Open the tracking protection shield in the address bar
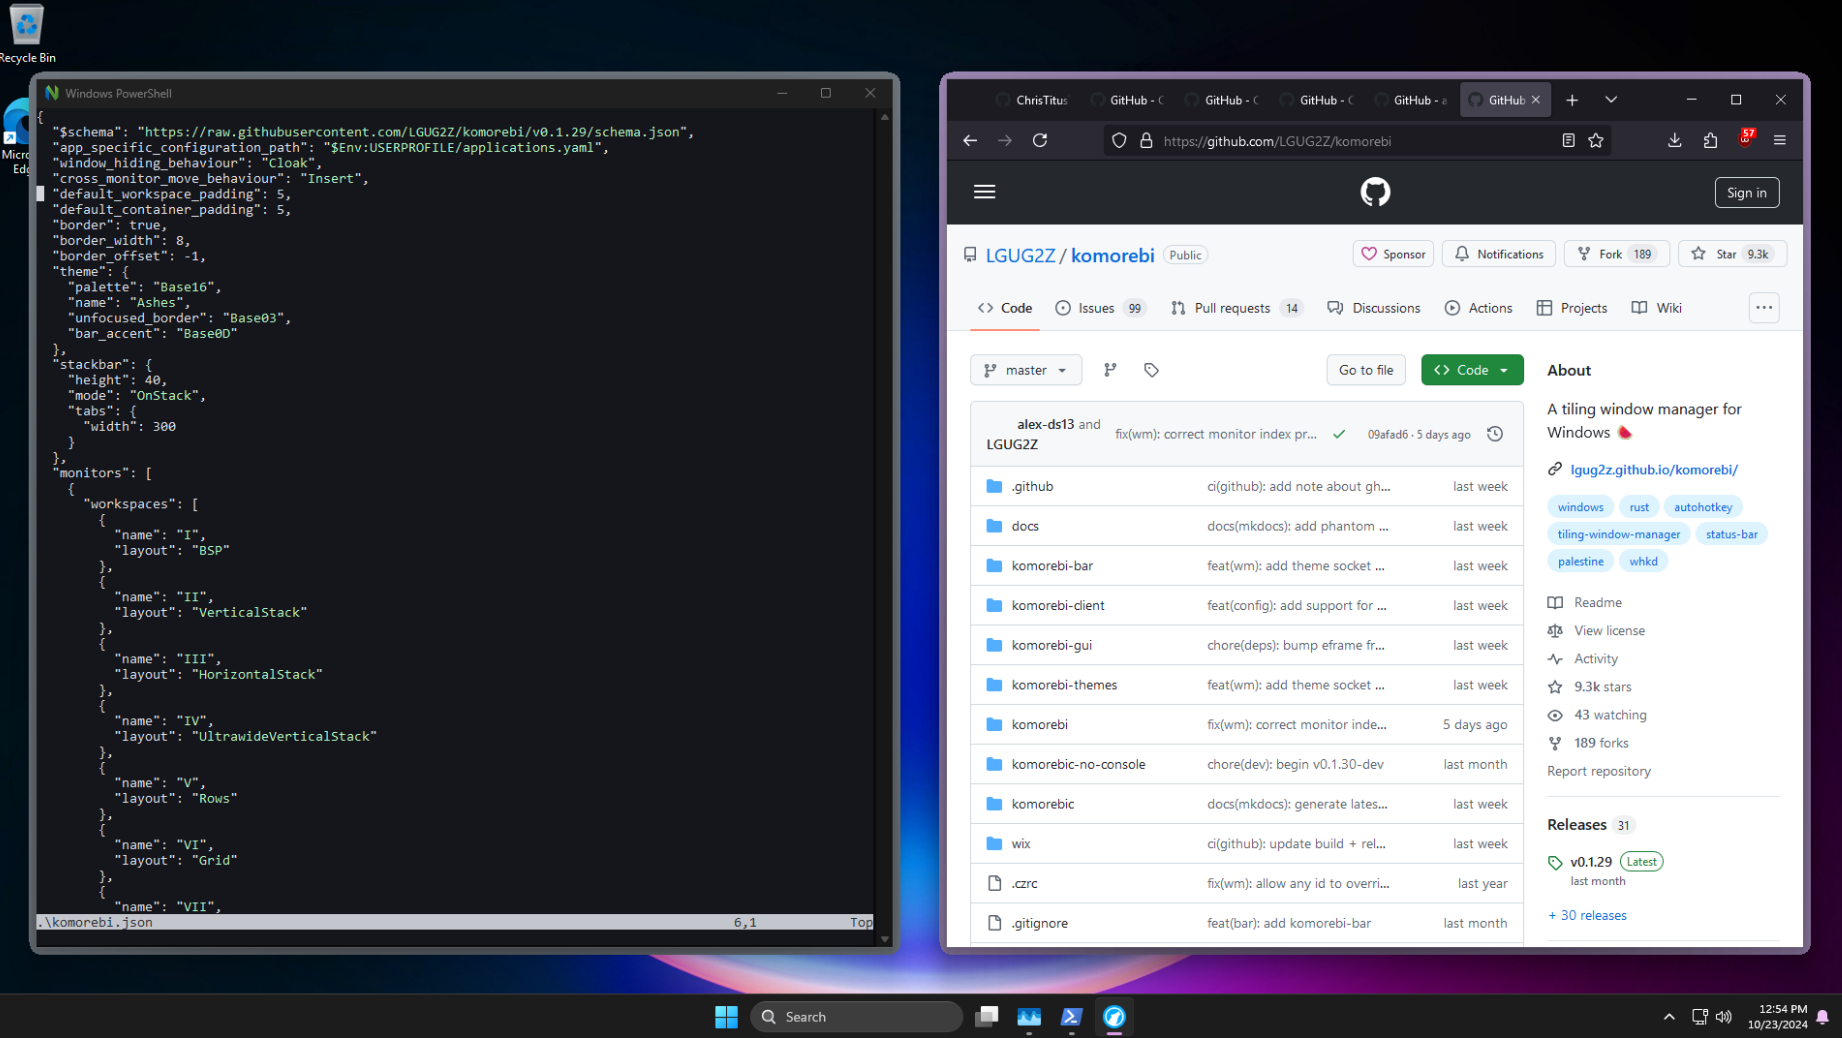 tap(1119, 140)
